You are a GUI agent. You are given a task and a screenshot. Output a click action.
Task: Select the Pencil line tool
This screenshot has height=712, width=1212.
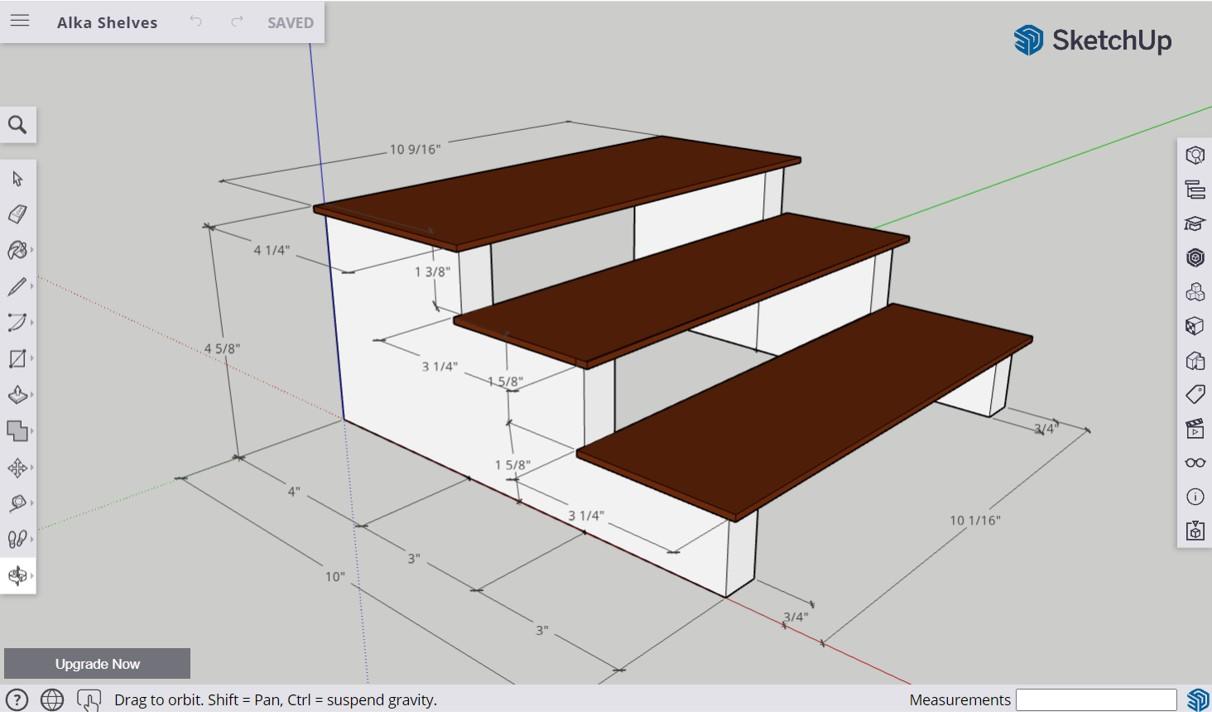click(16, 287)
